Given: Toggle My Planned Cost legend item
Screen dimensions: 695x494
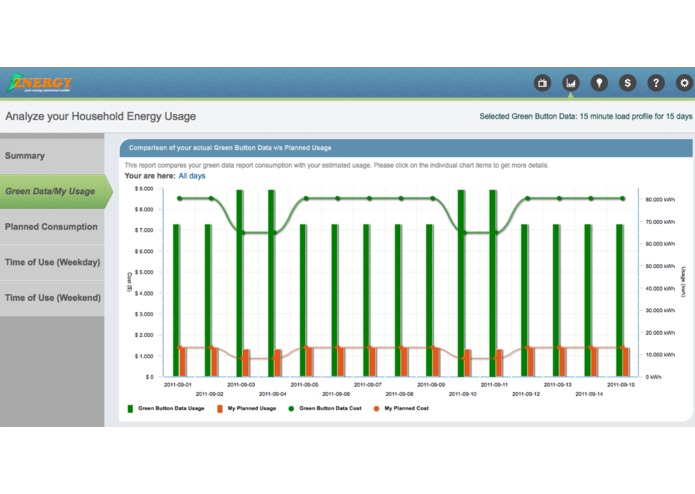Looking at the screenshot, I should click(401, 408).
